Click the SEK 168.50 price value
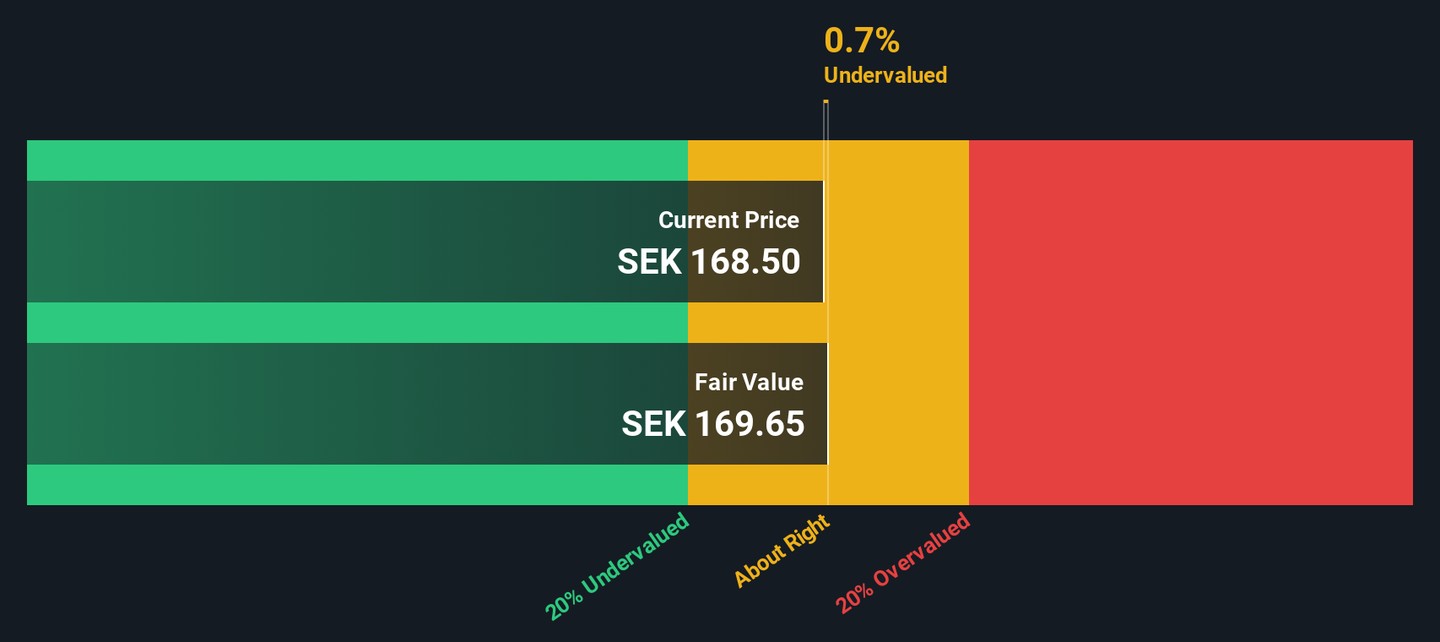 [709, 261]
